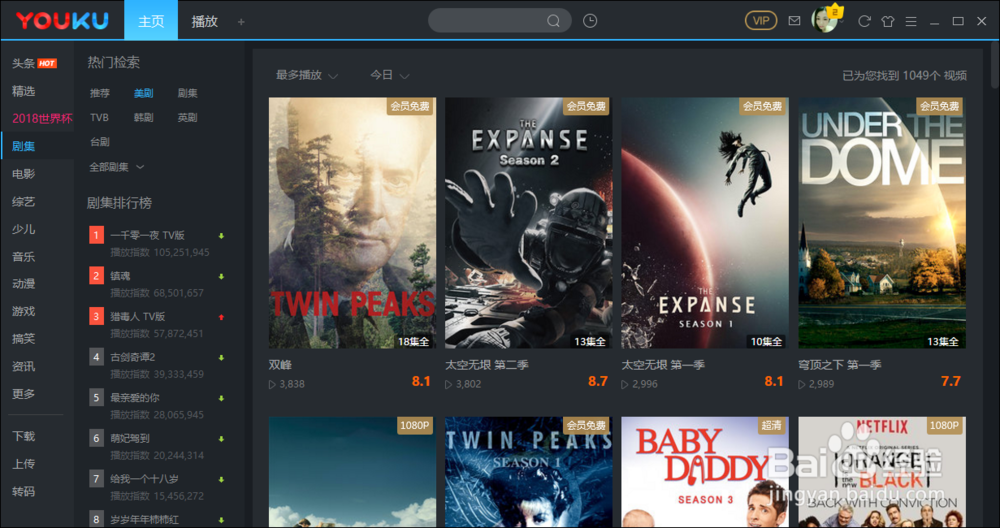Click the YOUKU logo
The height and width of the screenshot is (528, 1000).
tap(62, 20)
